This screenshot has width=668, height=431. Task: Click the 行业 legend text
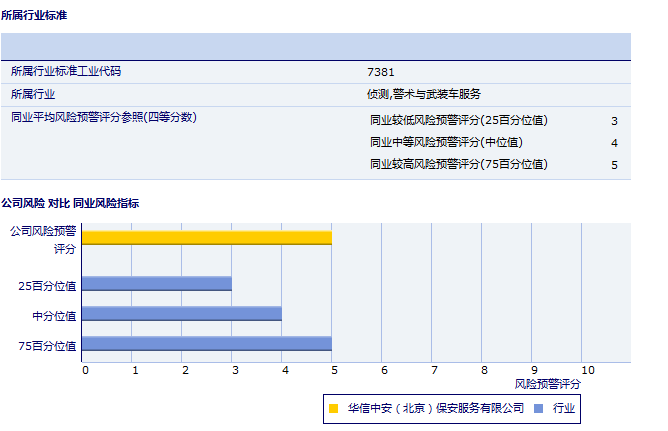tap(564, 408)
